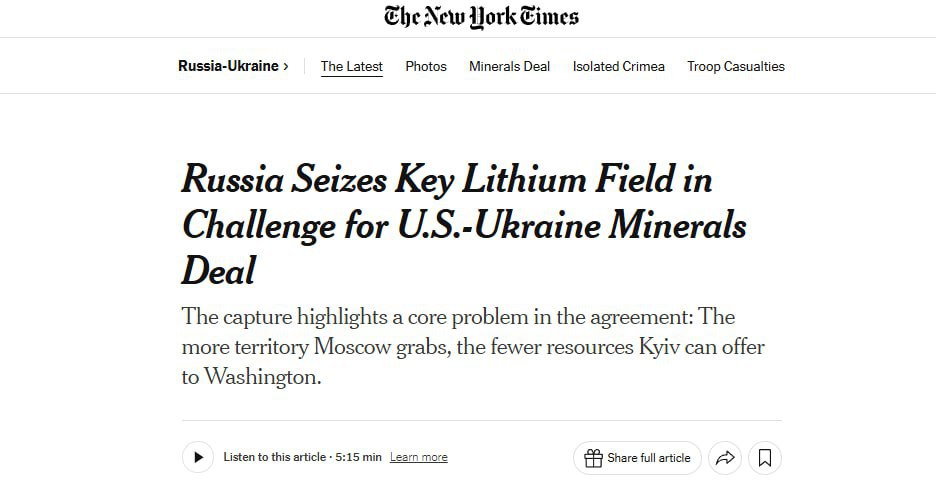Open the Isolated Crimea tab
This screenshot has height=484, width=936.
(618, 66)
